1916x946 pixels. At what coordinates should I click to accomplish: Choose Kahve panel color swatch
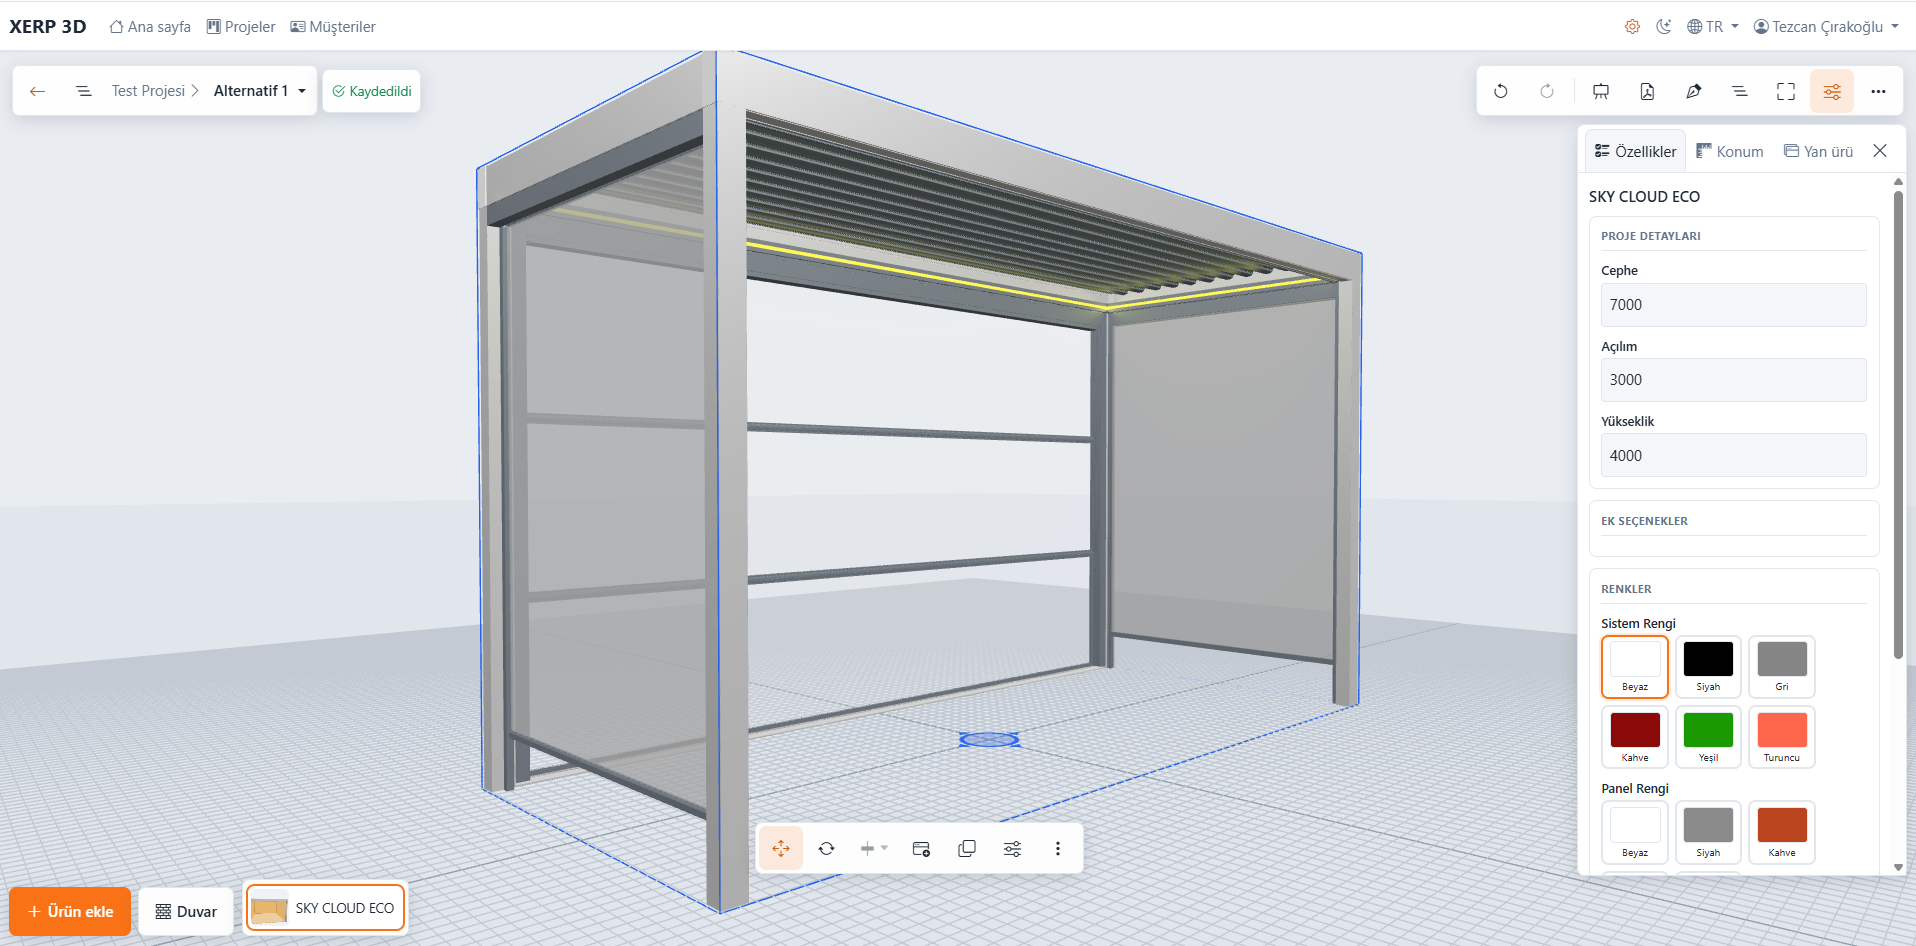click(x=1782, y=832)
